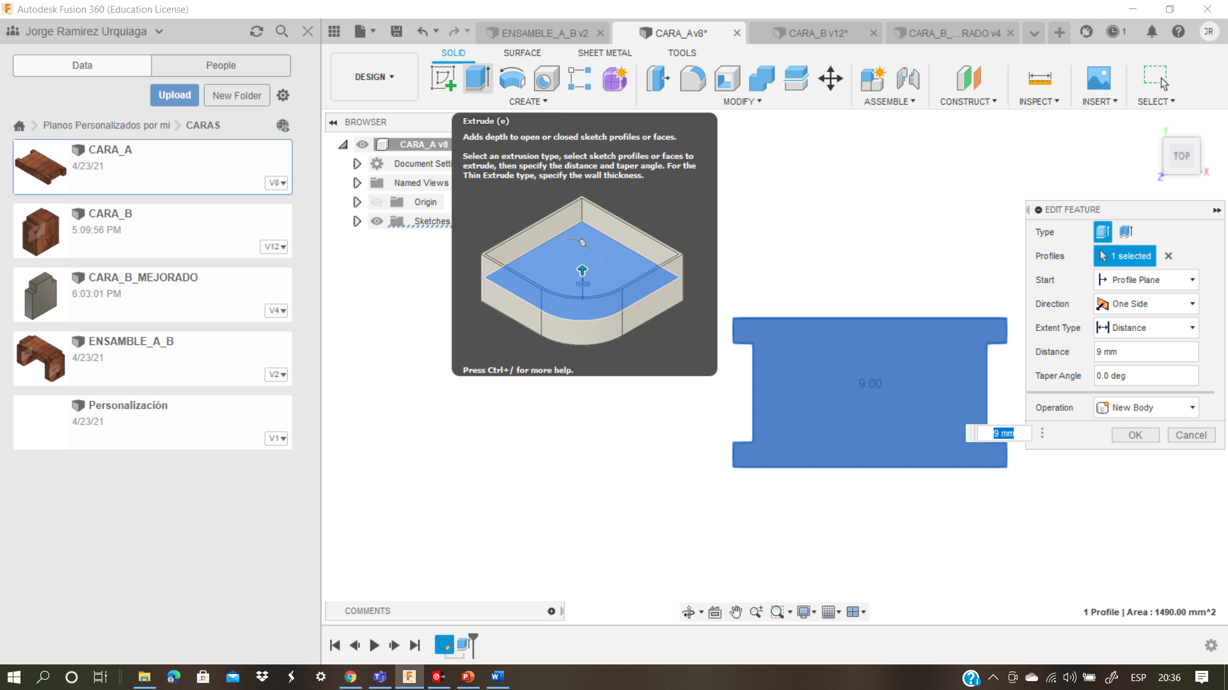This screenshot has height=690, width=1228.
Task: Open the ENSAMBLE_A_B thumbnail in data panel
Action: coord(41,357)
